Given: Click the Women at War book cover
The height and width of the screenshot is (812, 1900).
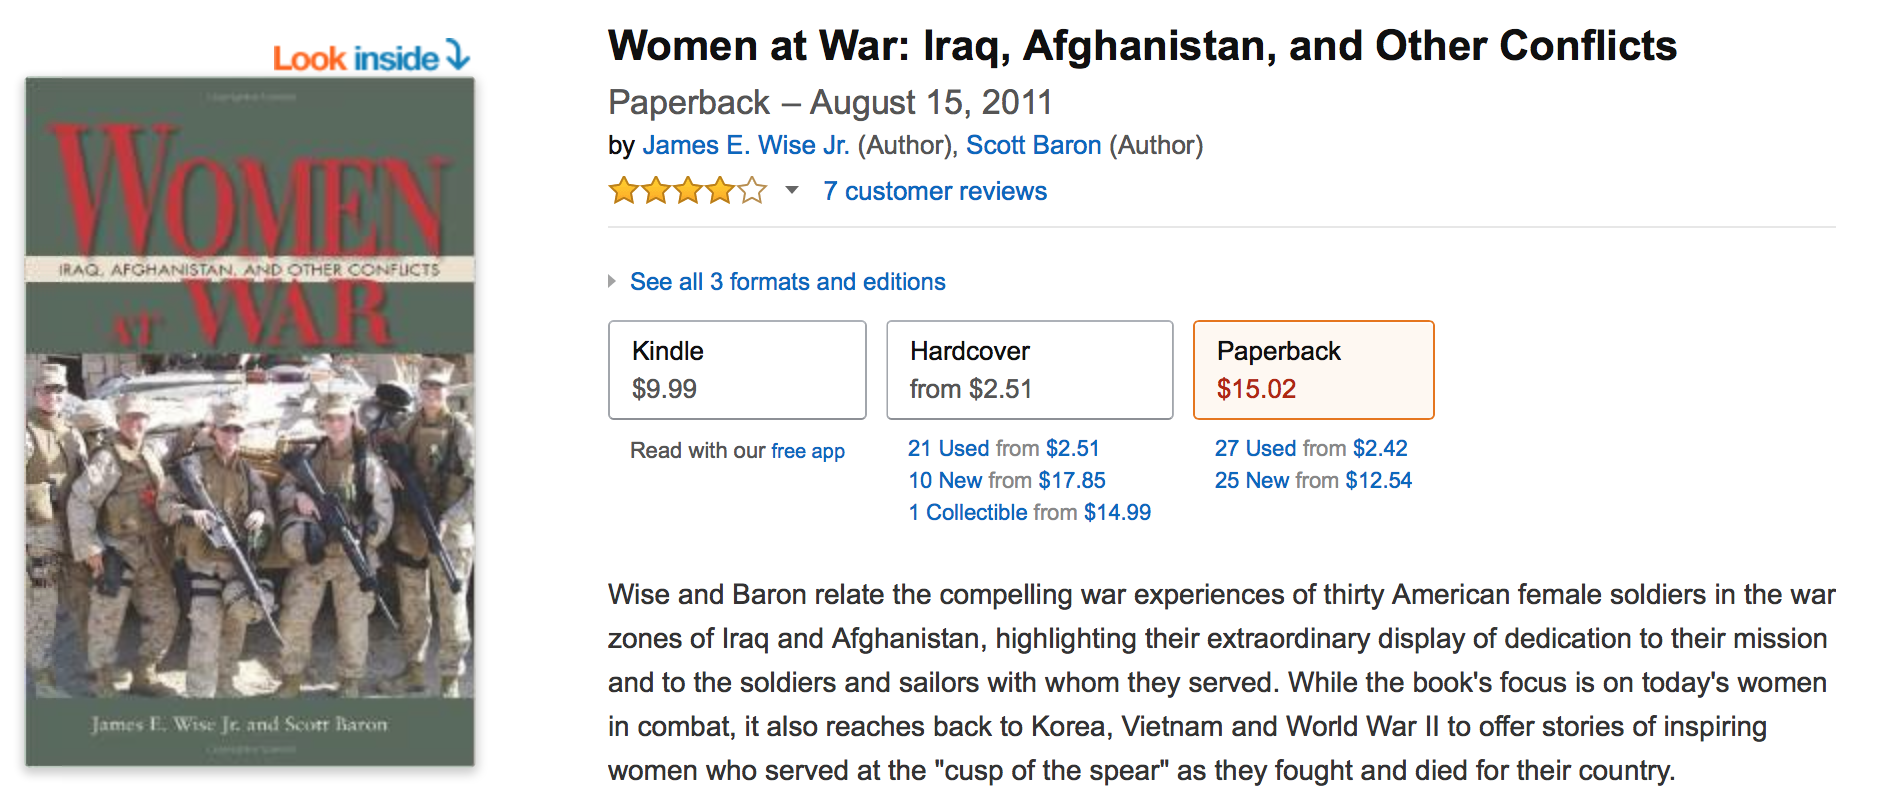Looking at the screenshot, I should tap(250, 421).
